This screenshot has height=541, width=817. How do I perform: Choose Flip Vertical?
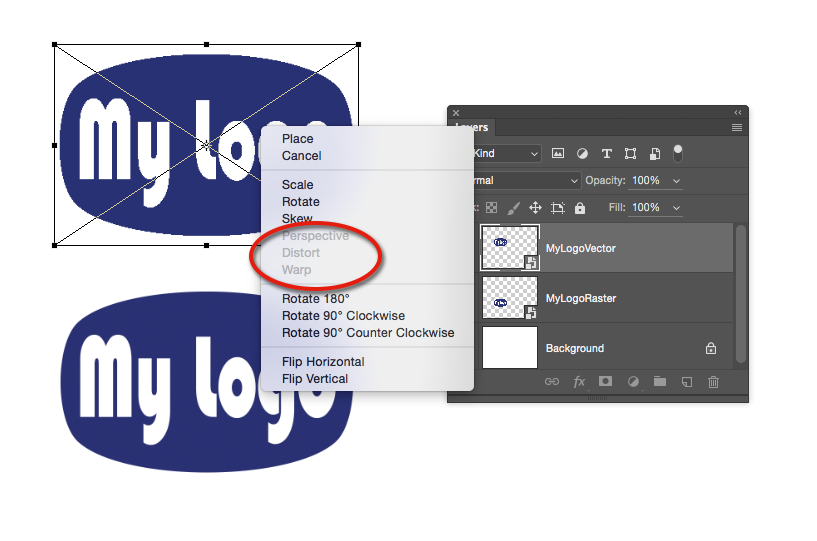click(315, 379)
